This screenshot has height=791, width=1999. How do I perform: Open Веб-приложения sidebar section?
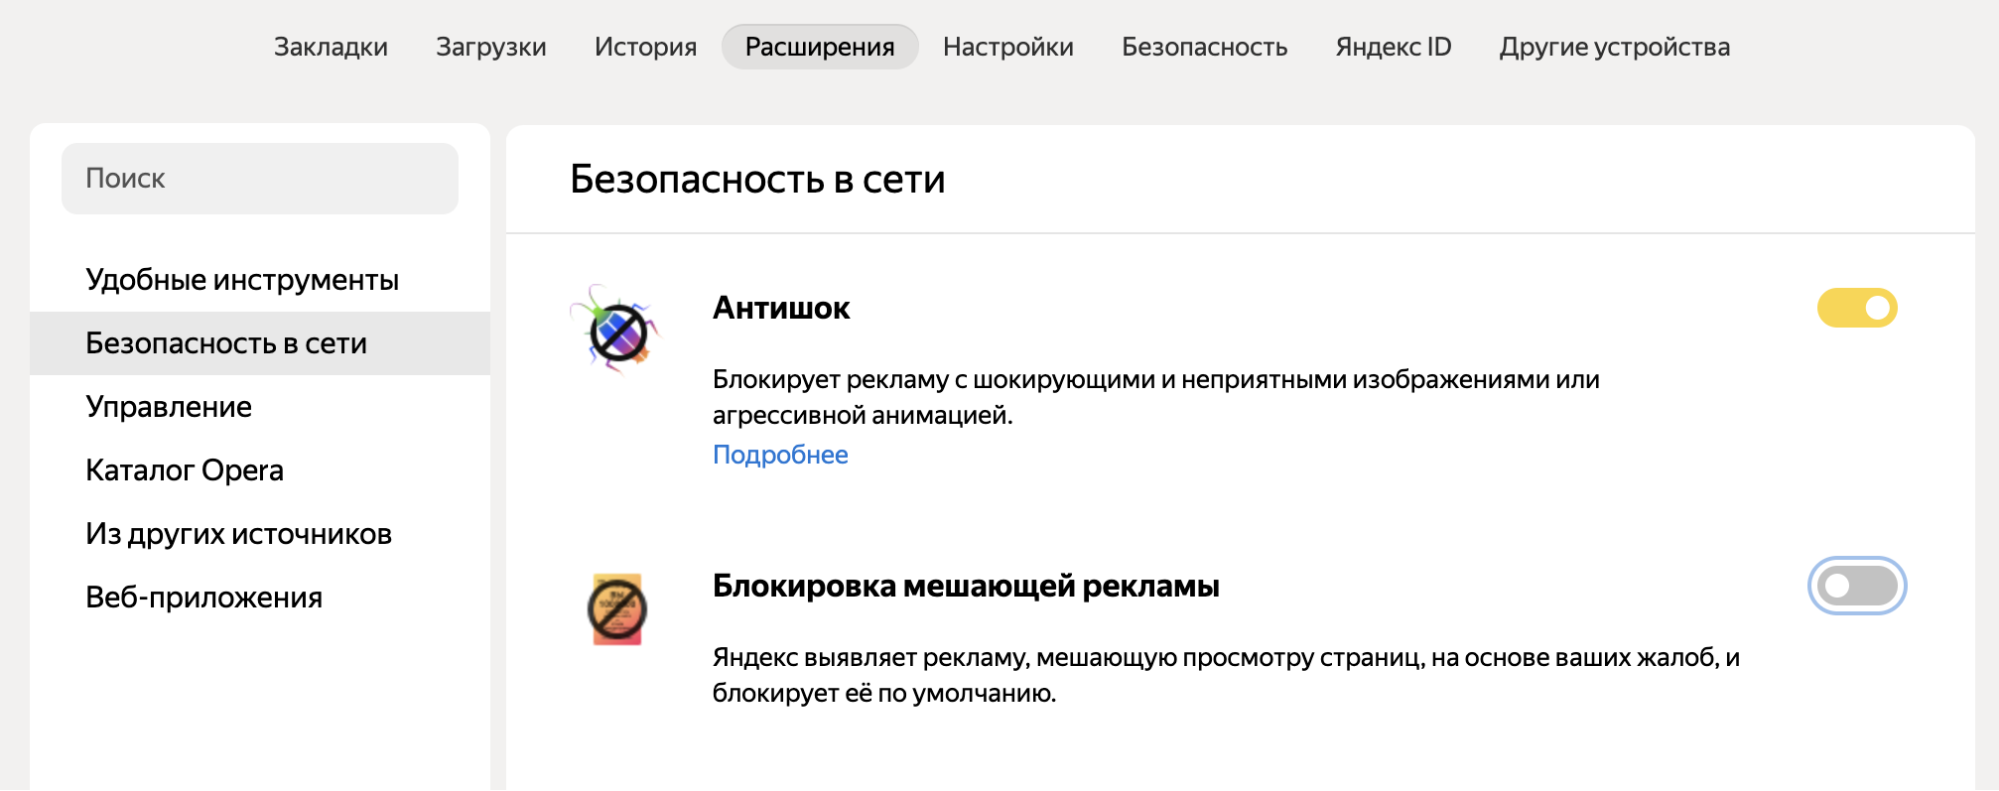pos(204,597)
